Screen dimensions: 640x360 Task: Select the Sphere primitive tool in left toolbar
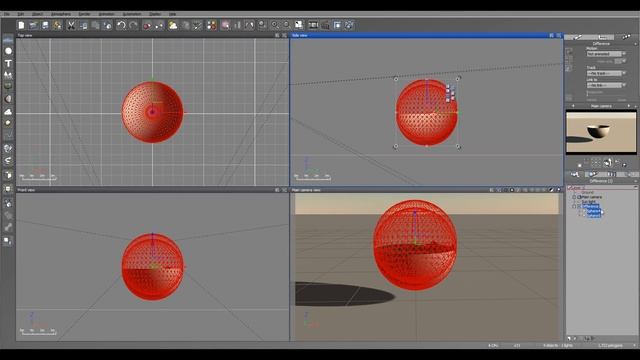8,51
